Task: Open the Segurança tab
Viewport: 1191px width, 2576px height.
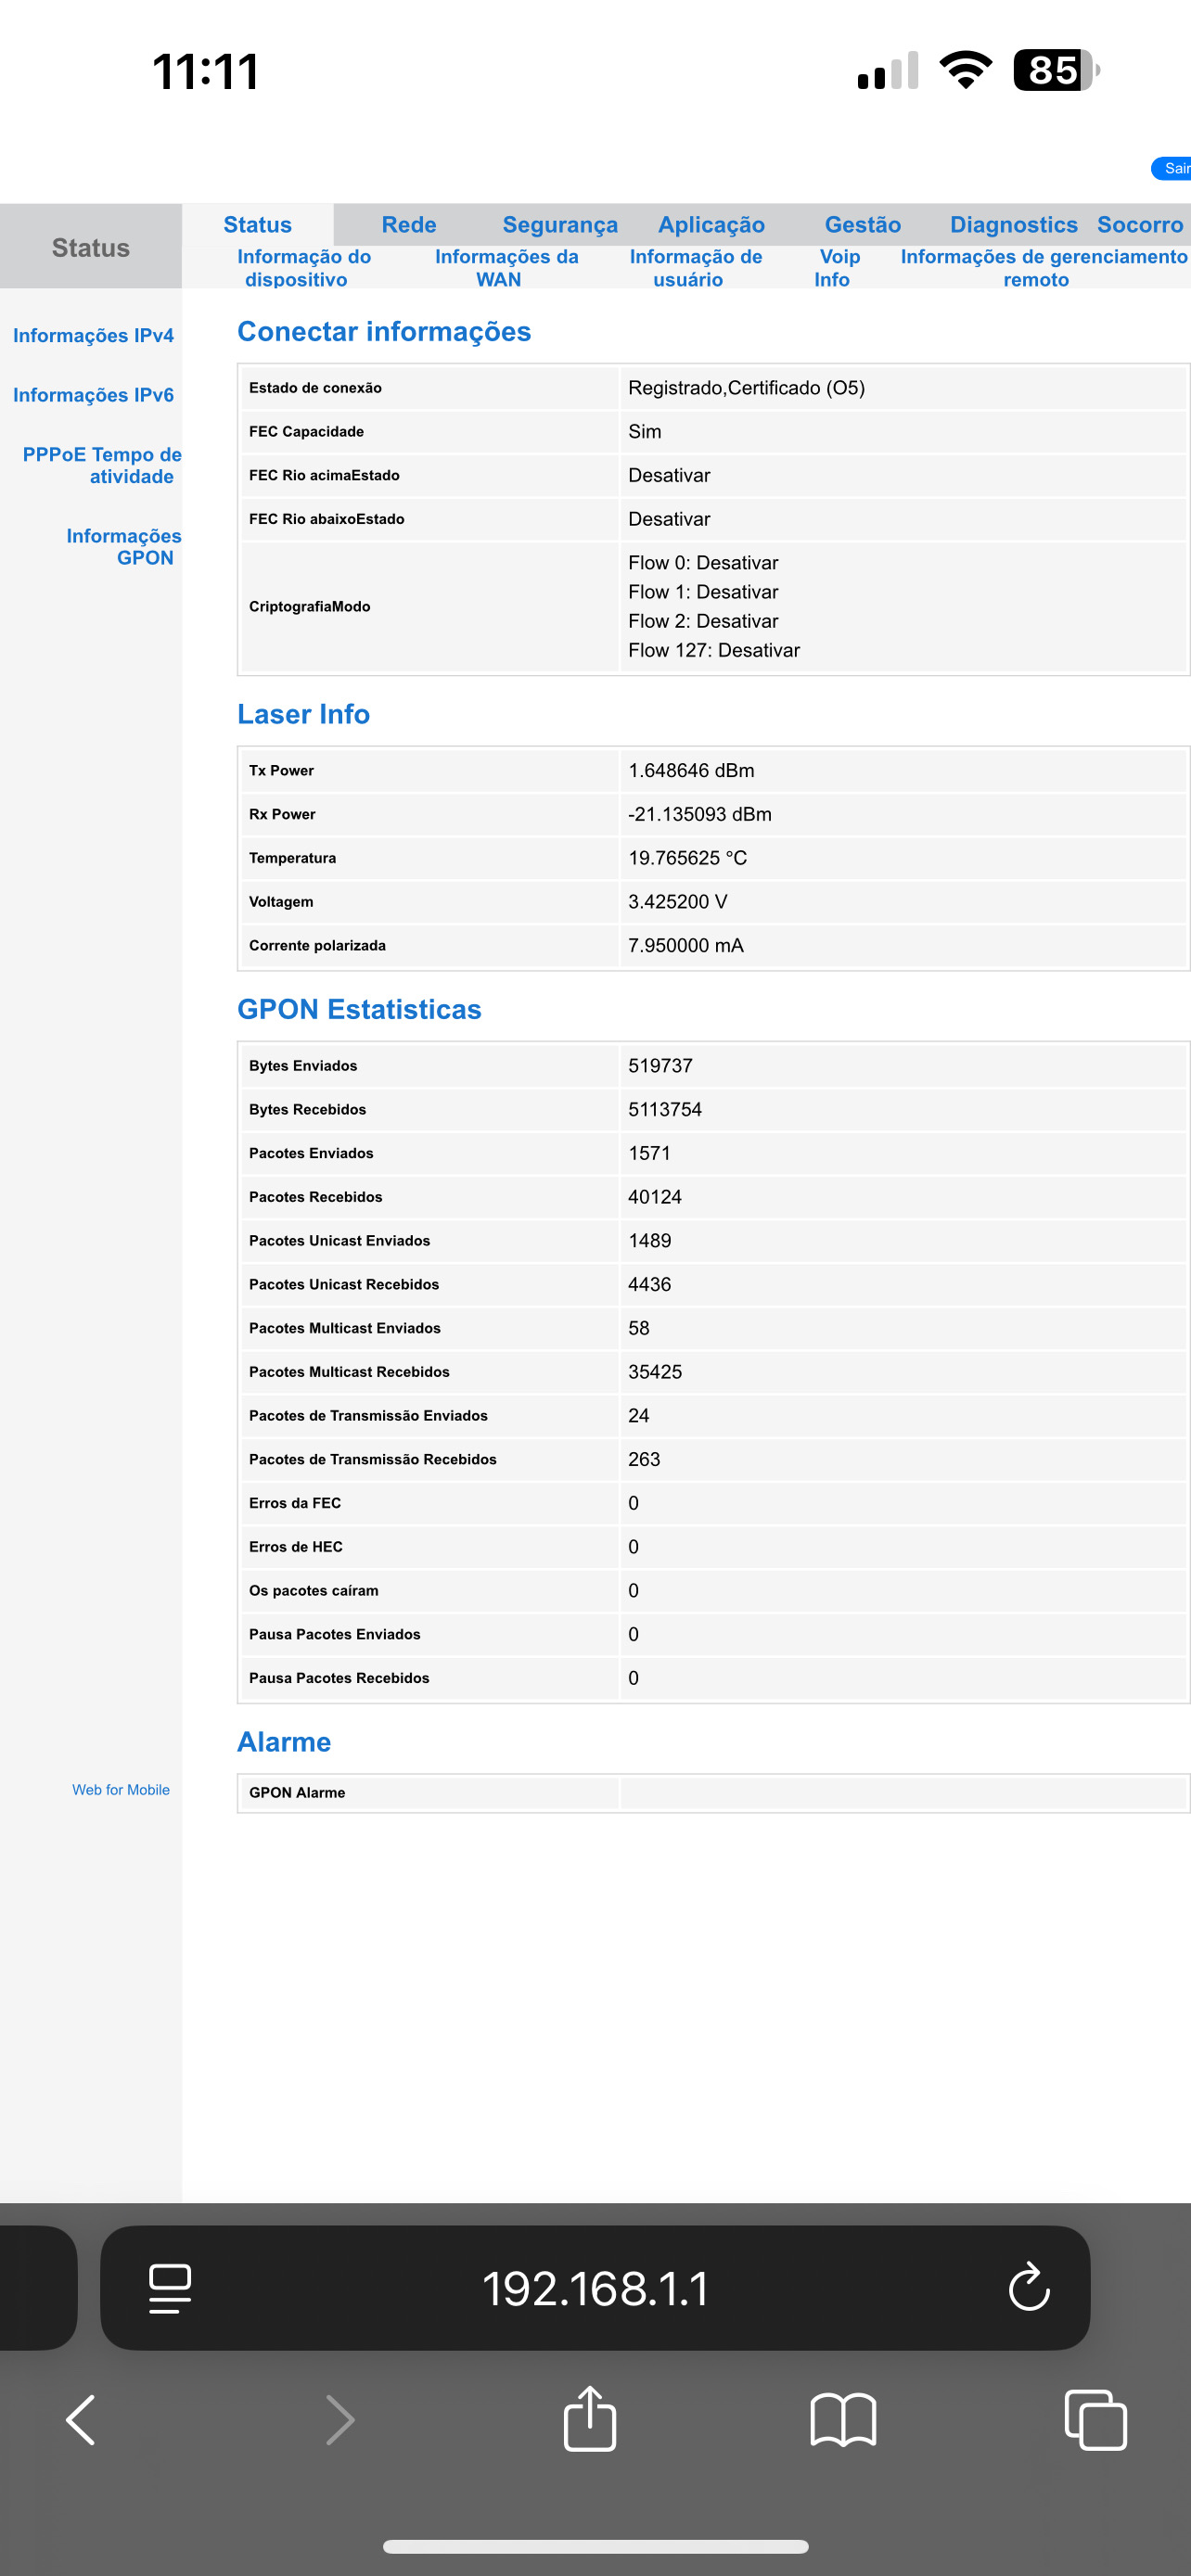Action: (559, 225)
